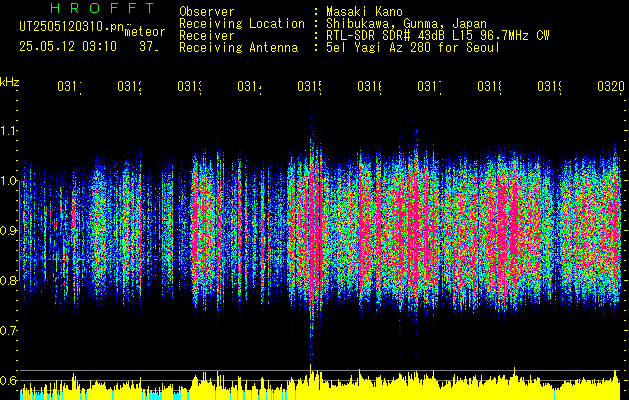This screenshot has height=400, width=629.
Task: Select observer name Masaki Kano
Action: pyautogui.click(x=364, y=11)
